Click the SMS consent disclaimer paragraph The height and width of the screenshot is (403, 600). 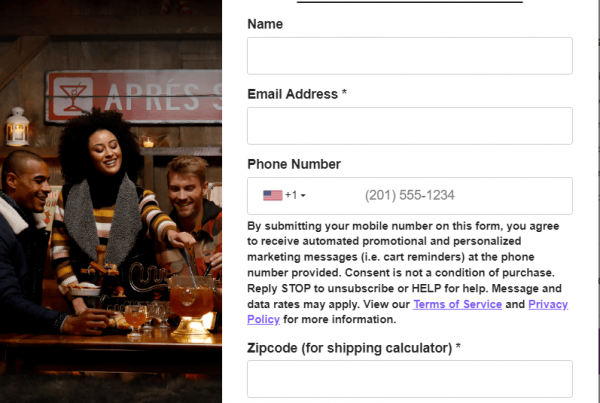[408, 272]
